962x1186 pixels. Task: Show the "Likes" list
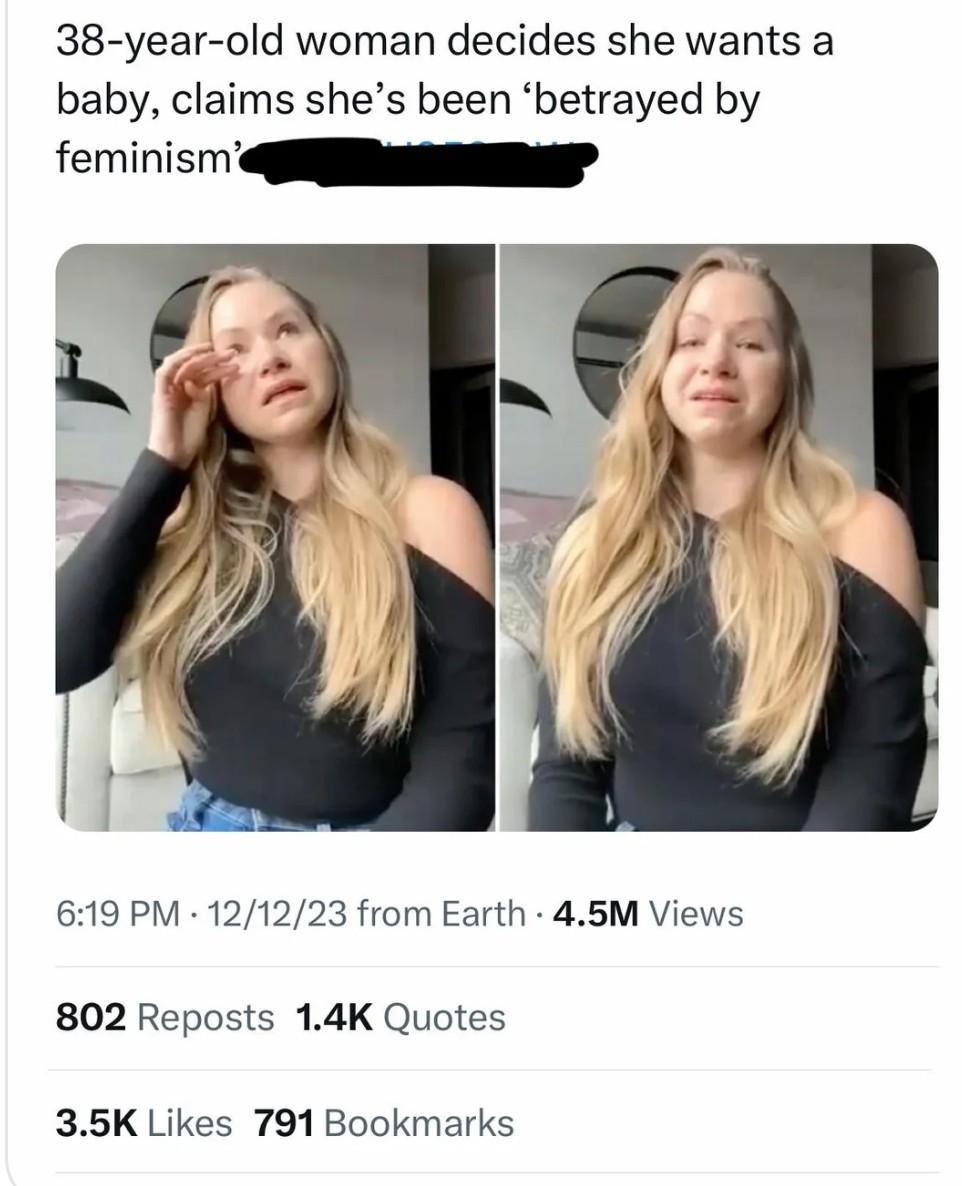[189, 1122]
